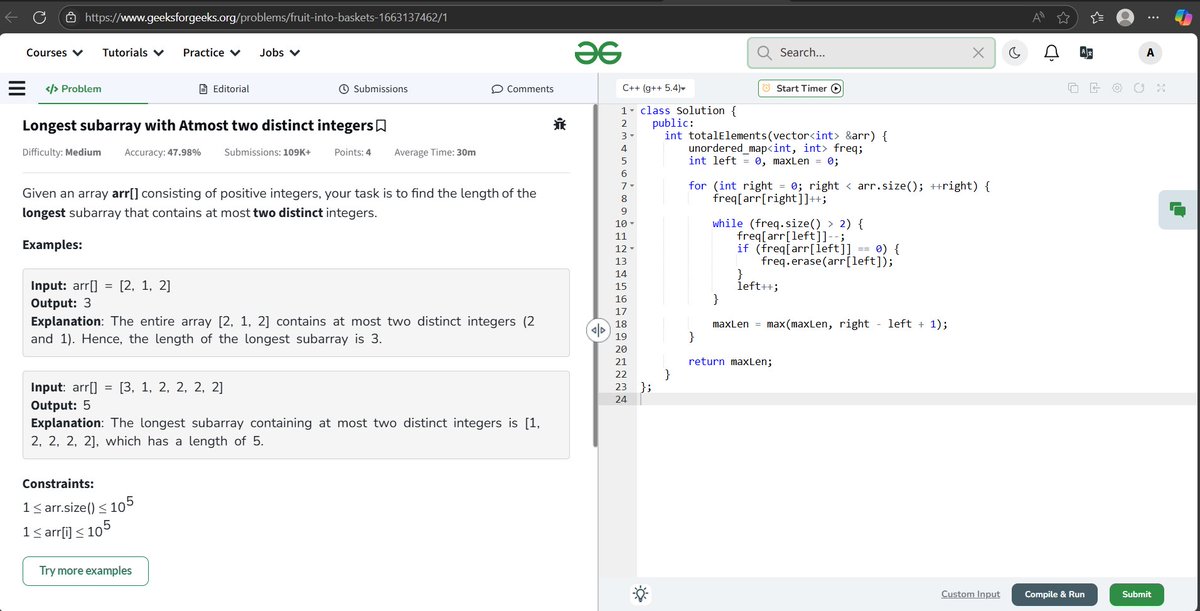Click Compile & Run
The height and width of the screenshot is (611, 1200).
(1054, 594)
